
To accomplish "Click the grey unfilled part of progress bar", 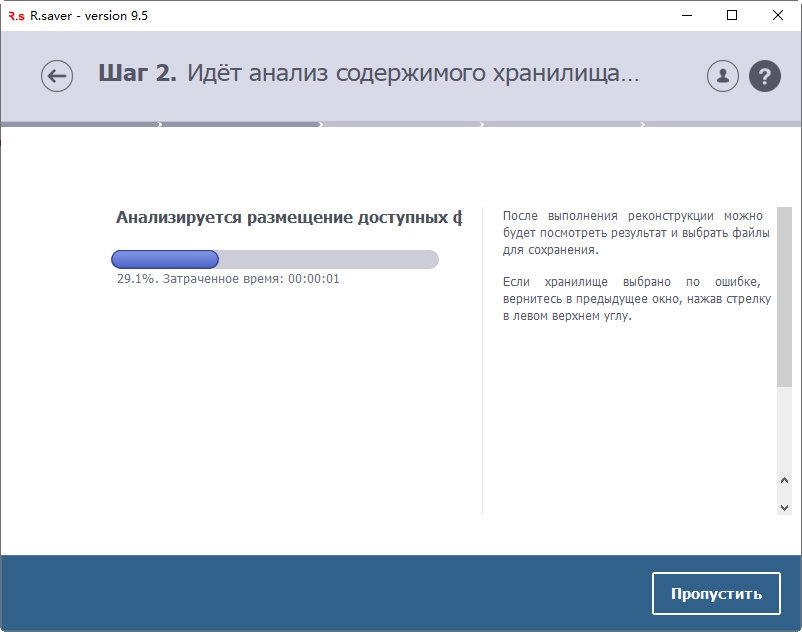I will pyautogui.click(x=328, y=260).
